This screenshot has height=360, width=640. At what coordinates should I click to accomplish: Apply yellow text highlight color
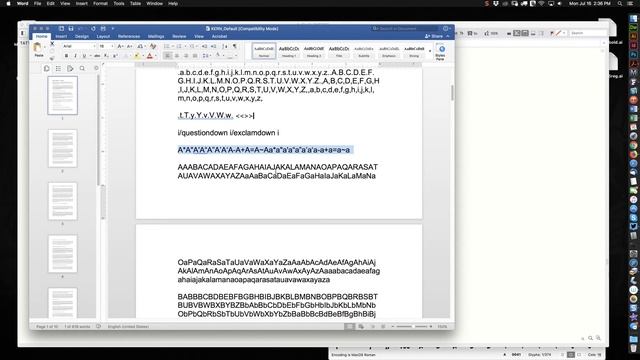tap(137, 56)
